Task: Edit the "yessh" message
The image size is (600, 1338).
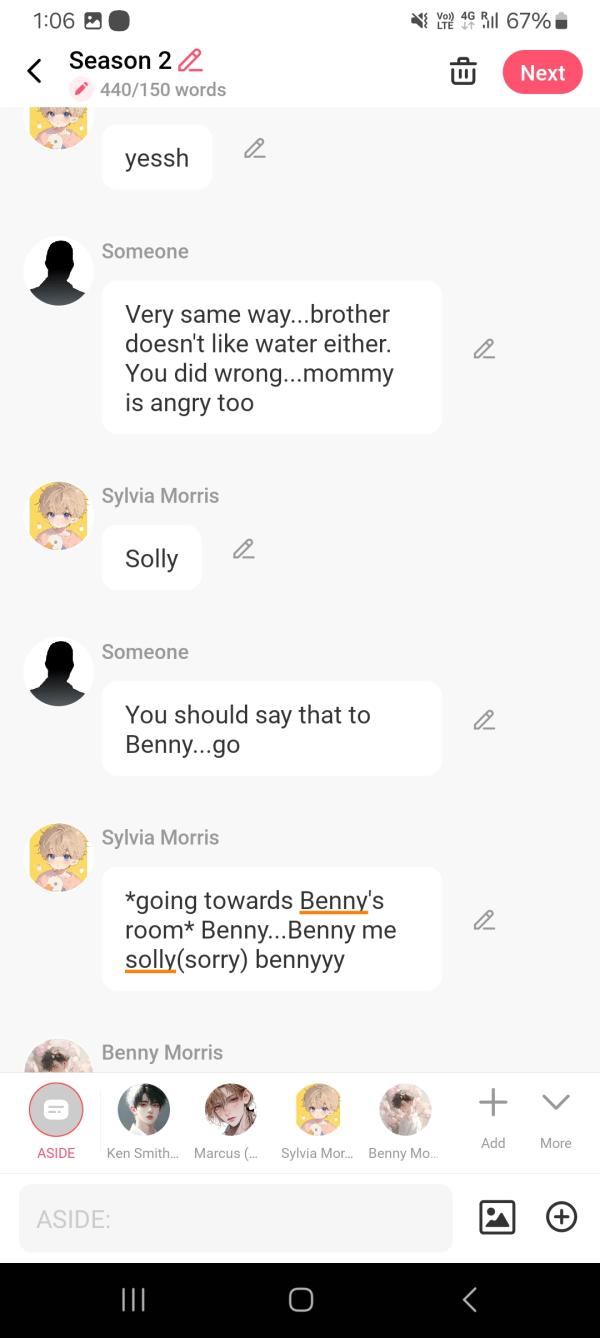Action: (x=255, y=149)
